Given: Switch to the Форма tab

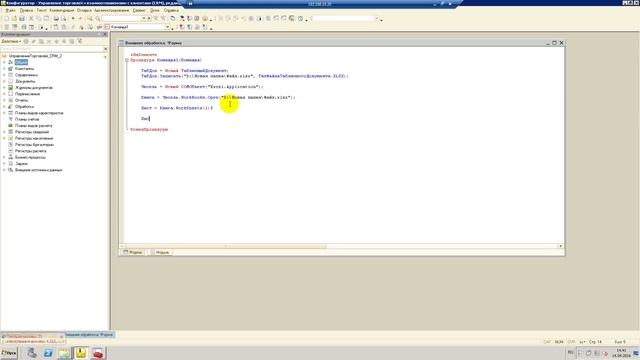Looking at the screenshot, I should point(133,252).
